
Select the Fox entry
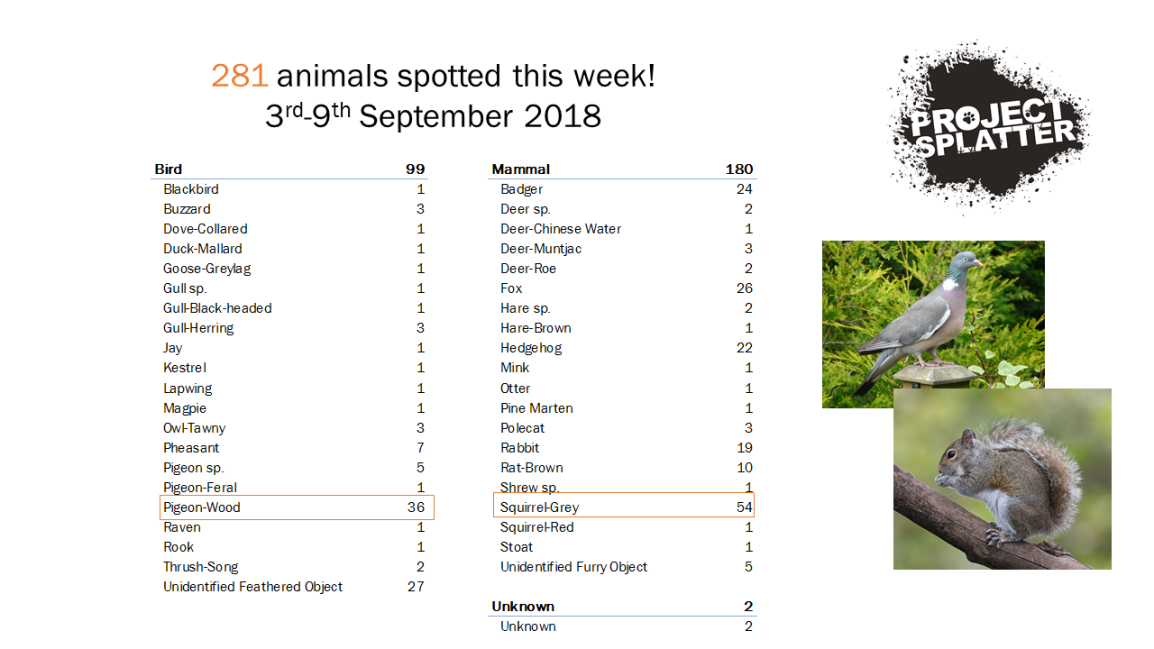[512, 288]
